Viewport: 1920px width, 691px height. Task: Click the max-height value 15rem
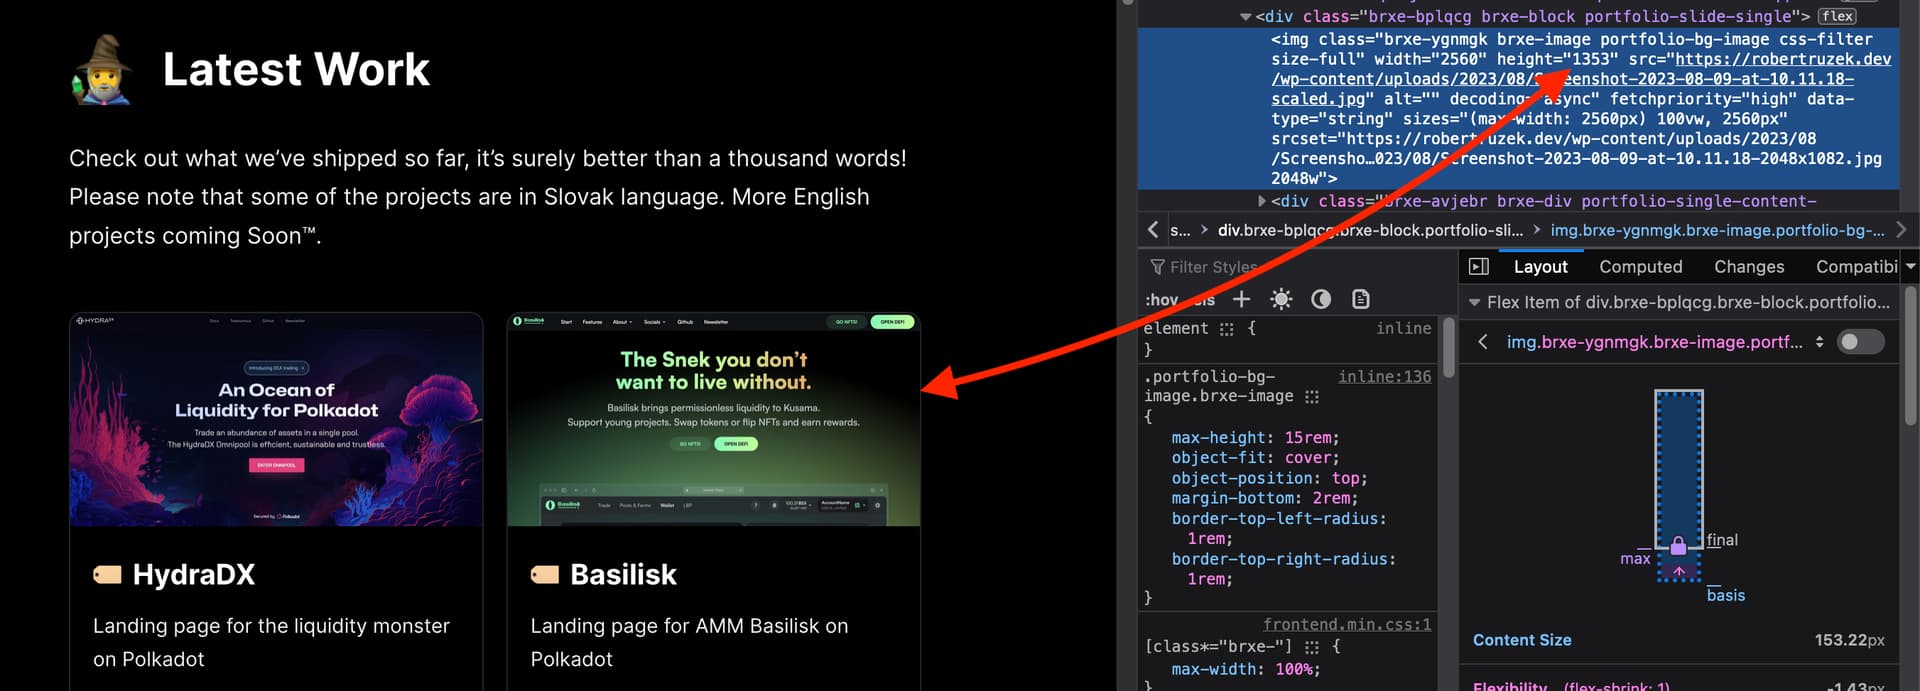click(x=1309, y=438)
